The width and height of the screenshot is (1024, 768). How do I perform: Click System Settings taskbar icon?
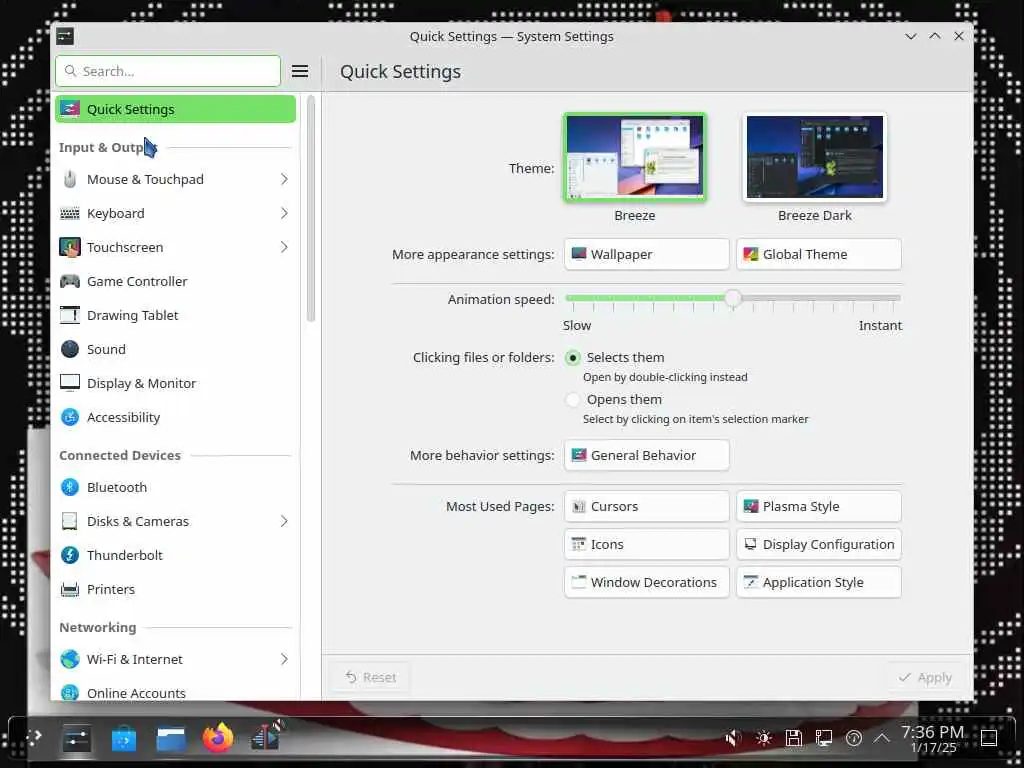point(76,739)
